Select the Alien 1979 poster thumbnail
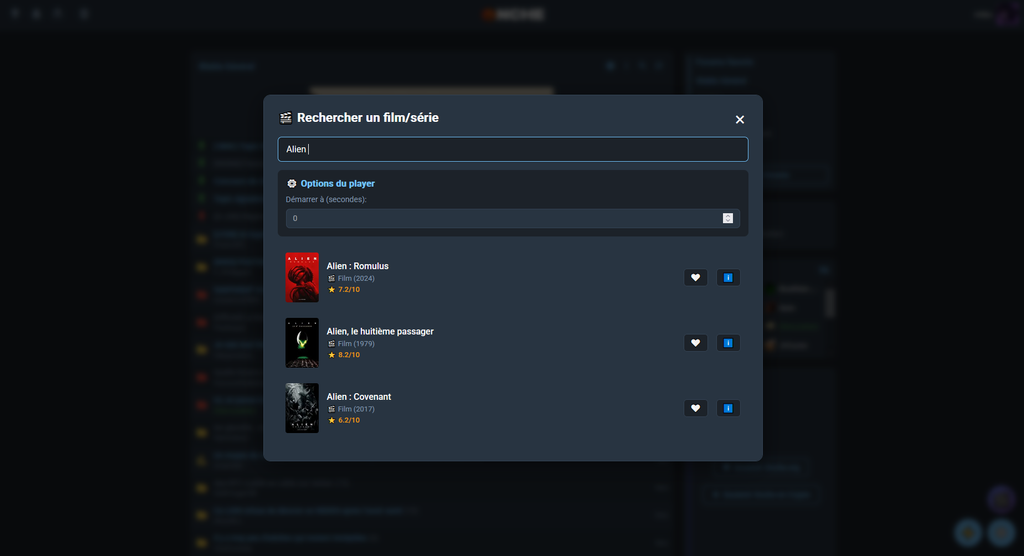The height and width of the screenshot is (556, 1024). click(302, 343)
